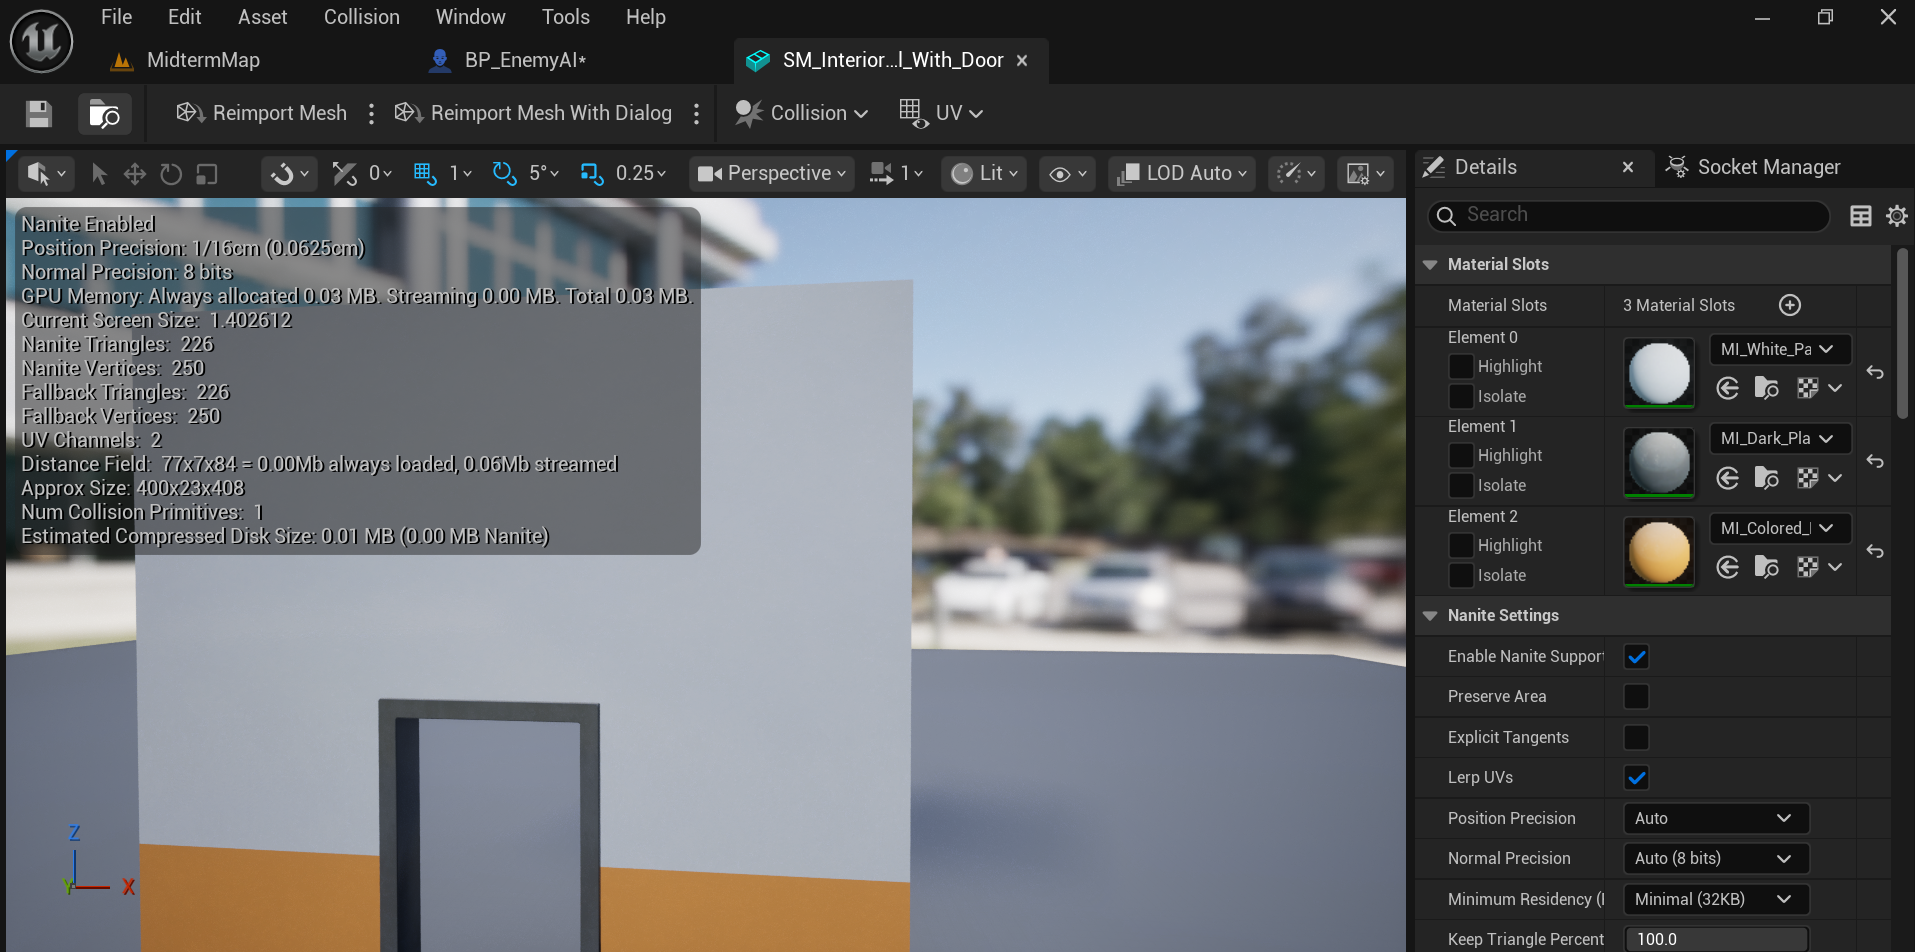Open options dots next to Reimport Mesh
Viewport: 1915px width, 952px height.
point(371,114)
